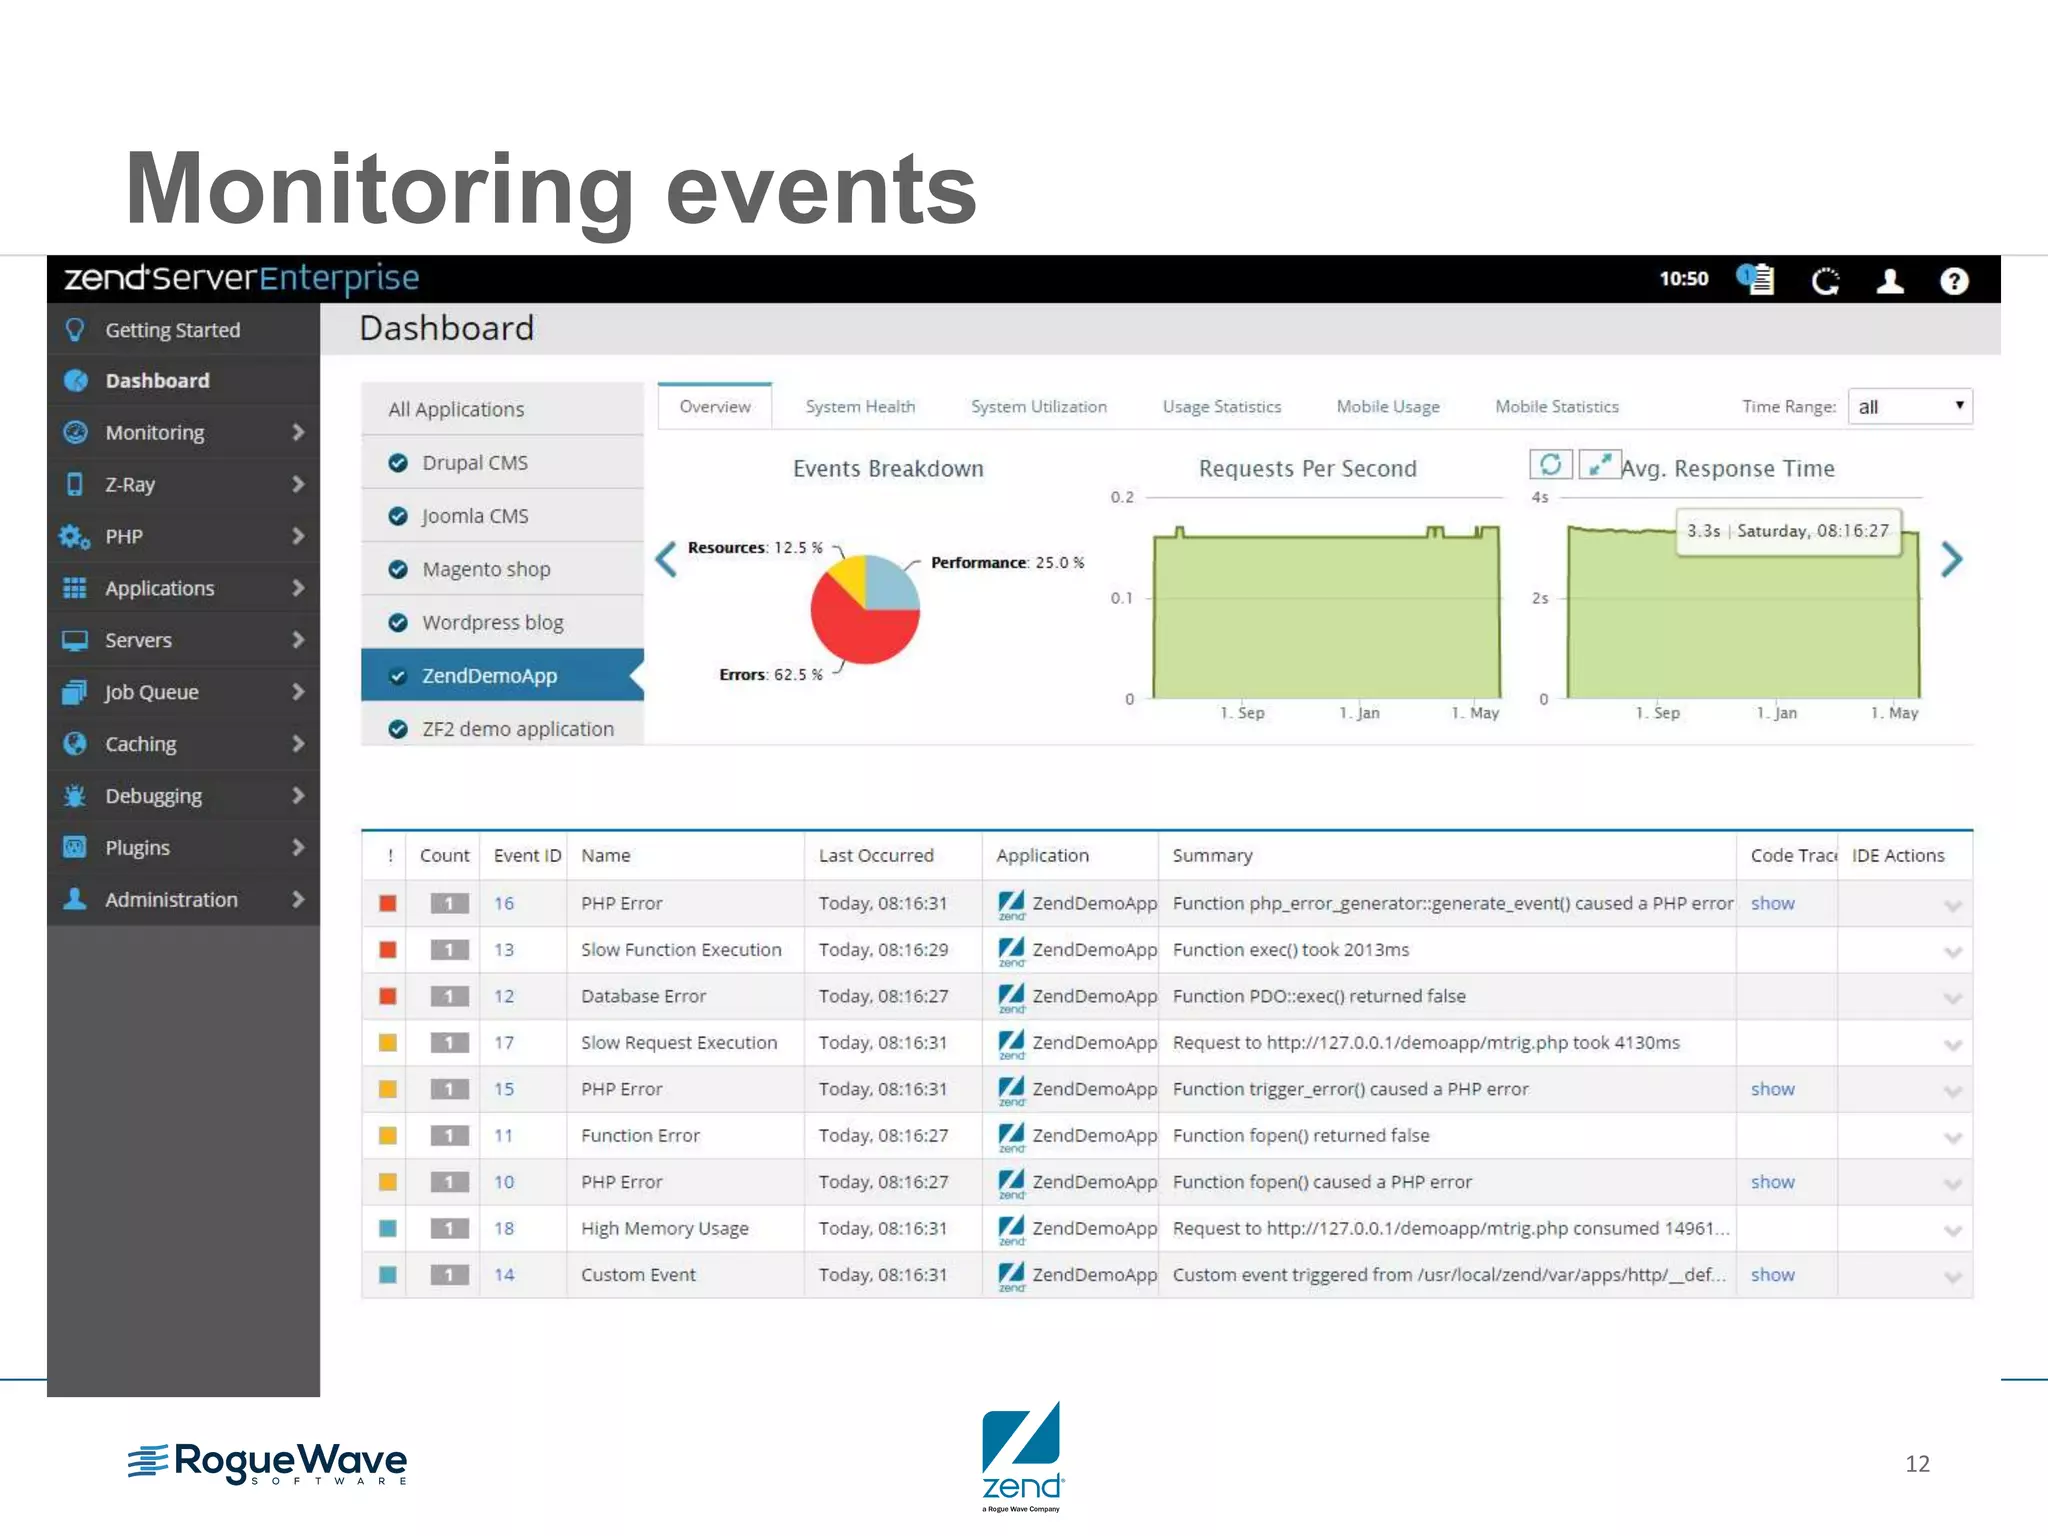Click the Debugging bug icon
This screenshot has width=2048, height=1536.
tap(75, 796)
